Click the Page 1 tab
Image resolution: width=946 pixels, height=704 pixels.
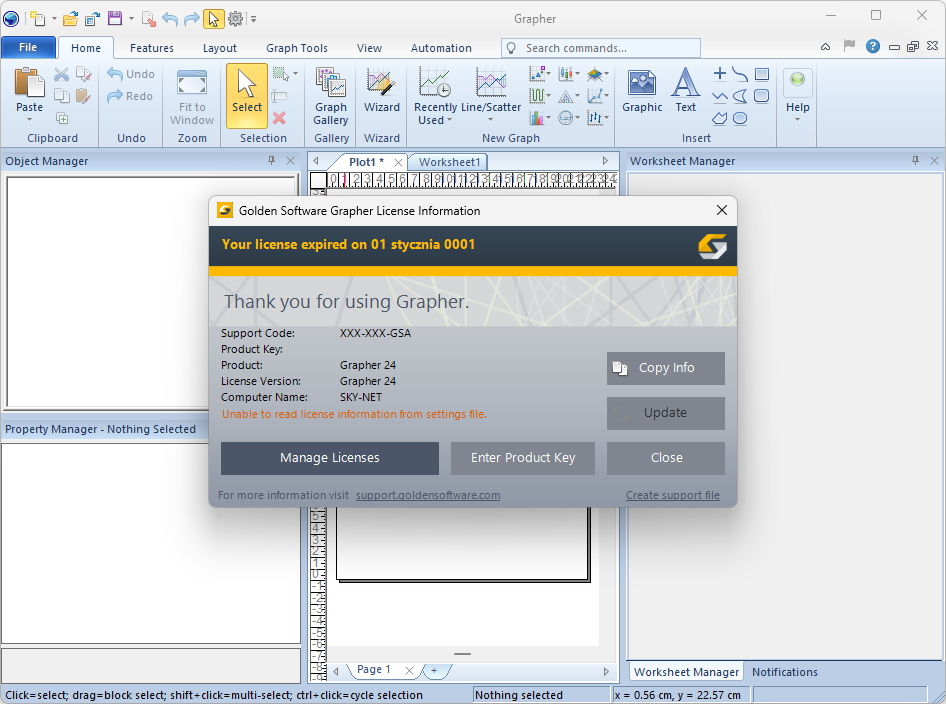(x=373, y=670)
